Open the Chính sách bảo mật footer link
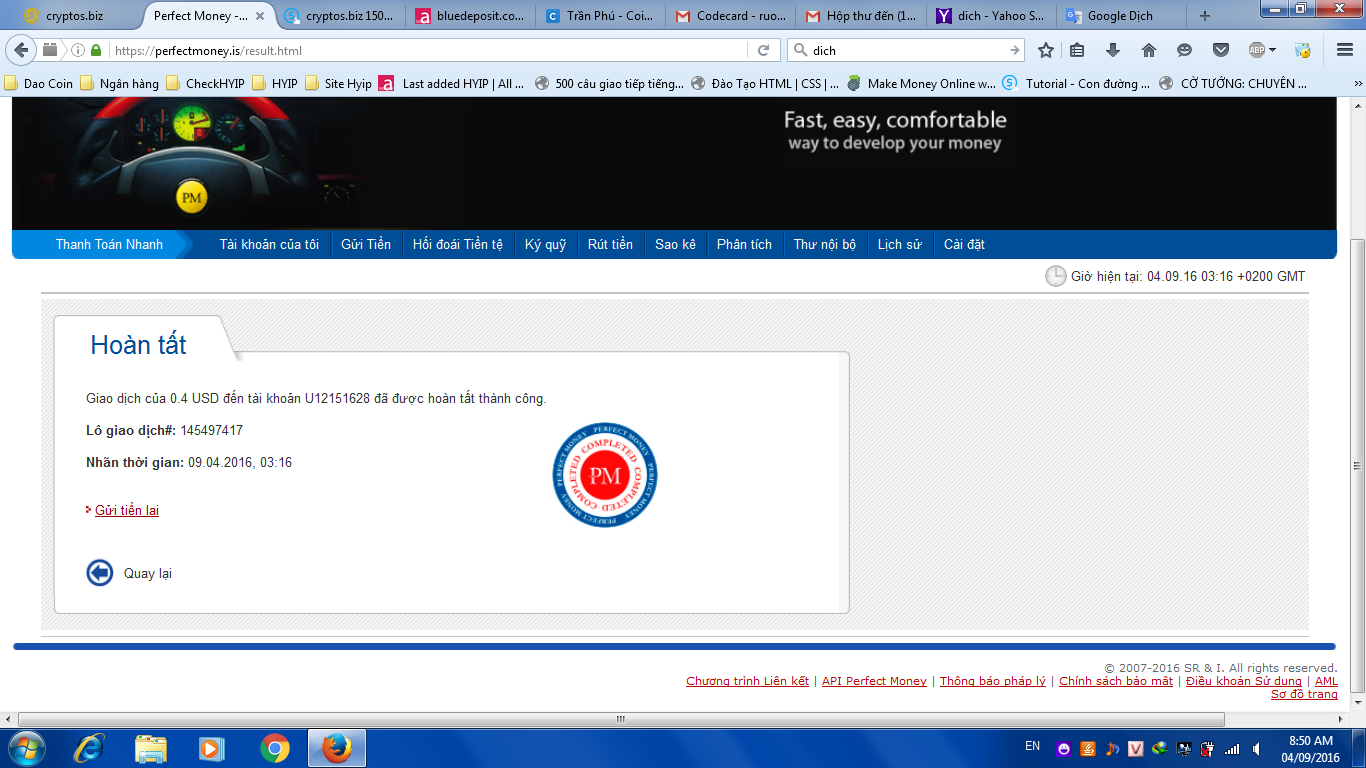 (1116, 681)
